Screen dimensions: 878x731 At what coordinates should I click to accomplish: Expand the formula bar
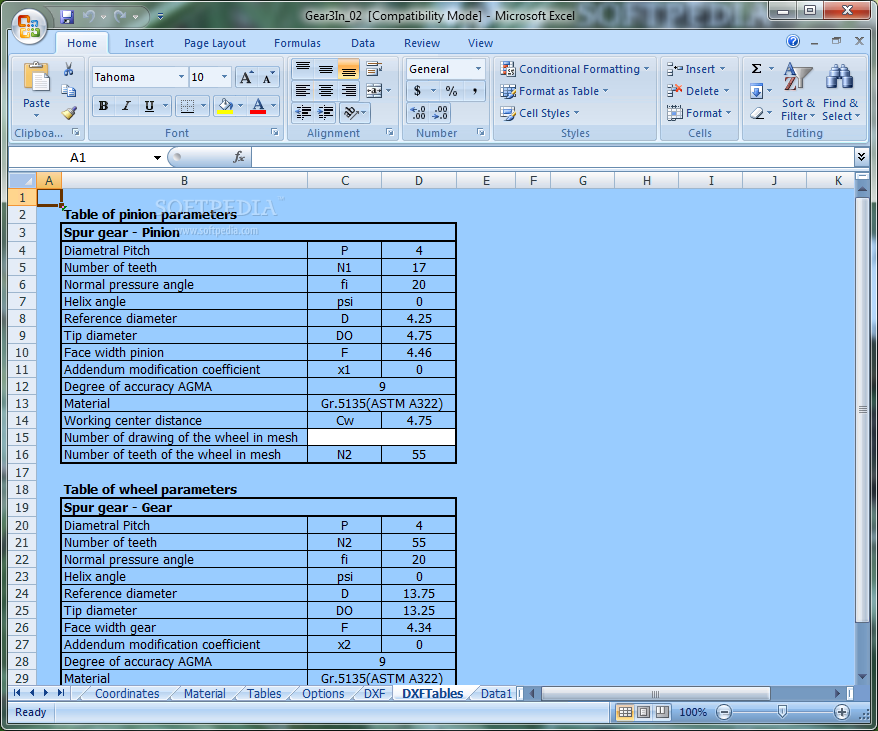(861, 157)
